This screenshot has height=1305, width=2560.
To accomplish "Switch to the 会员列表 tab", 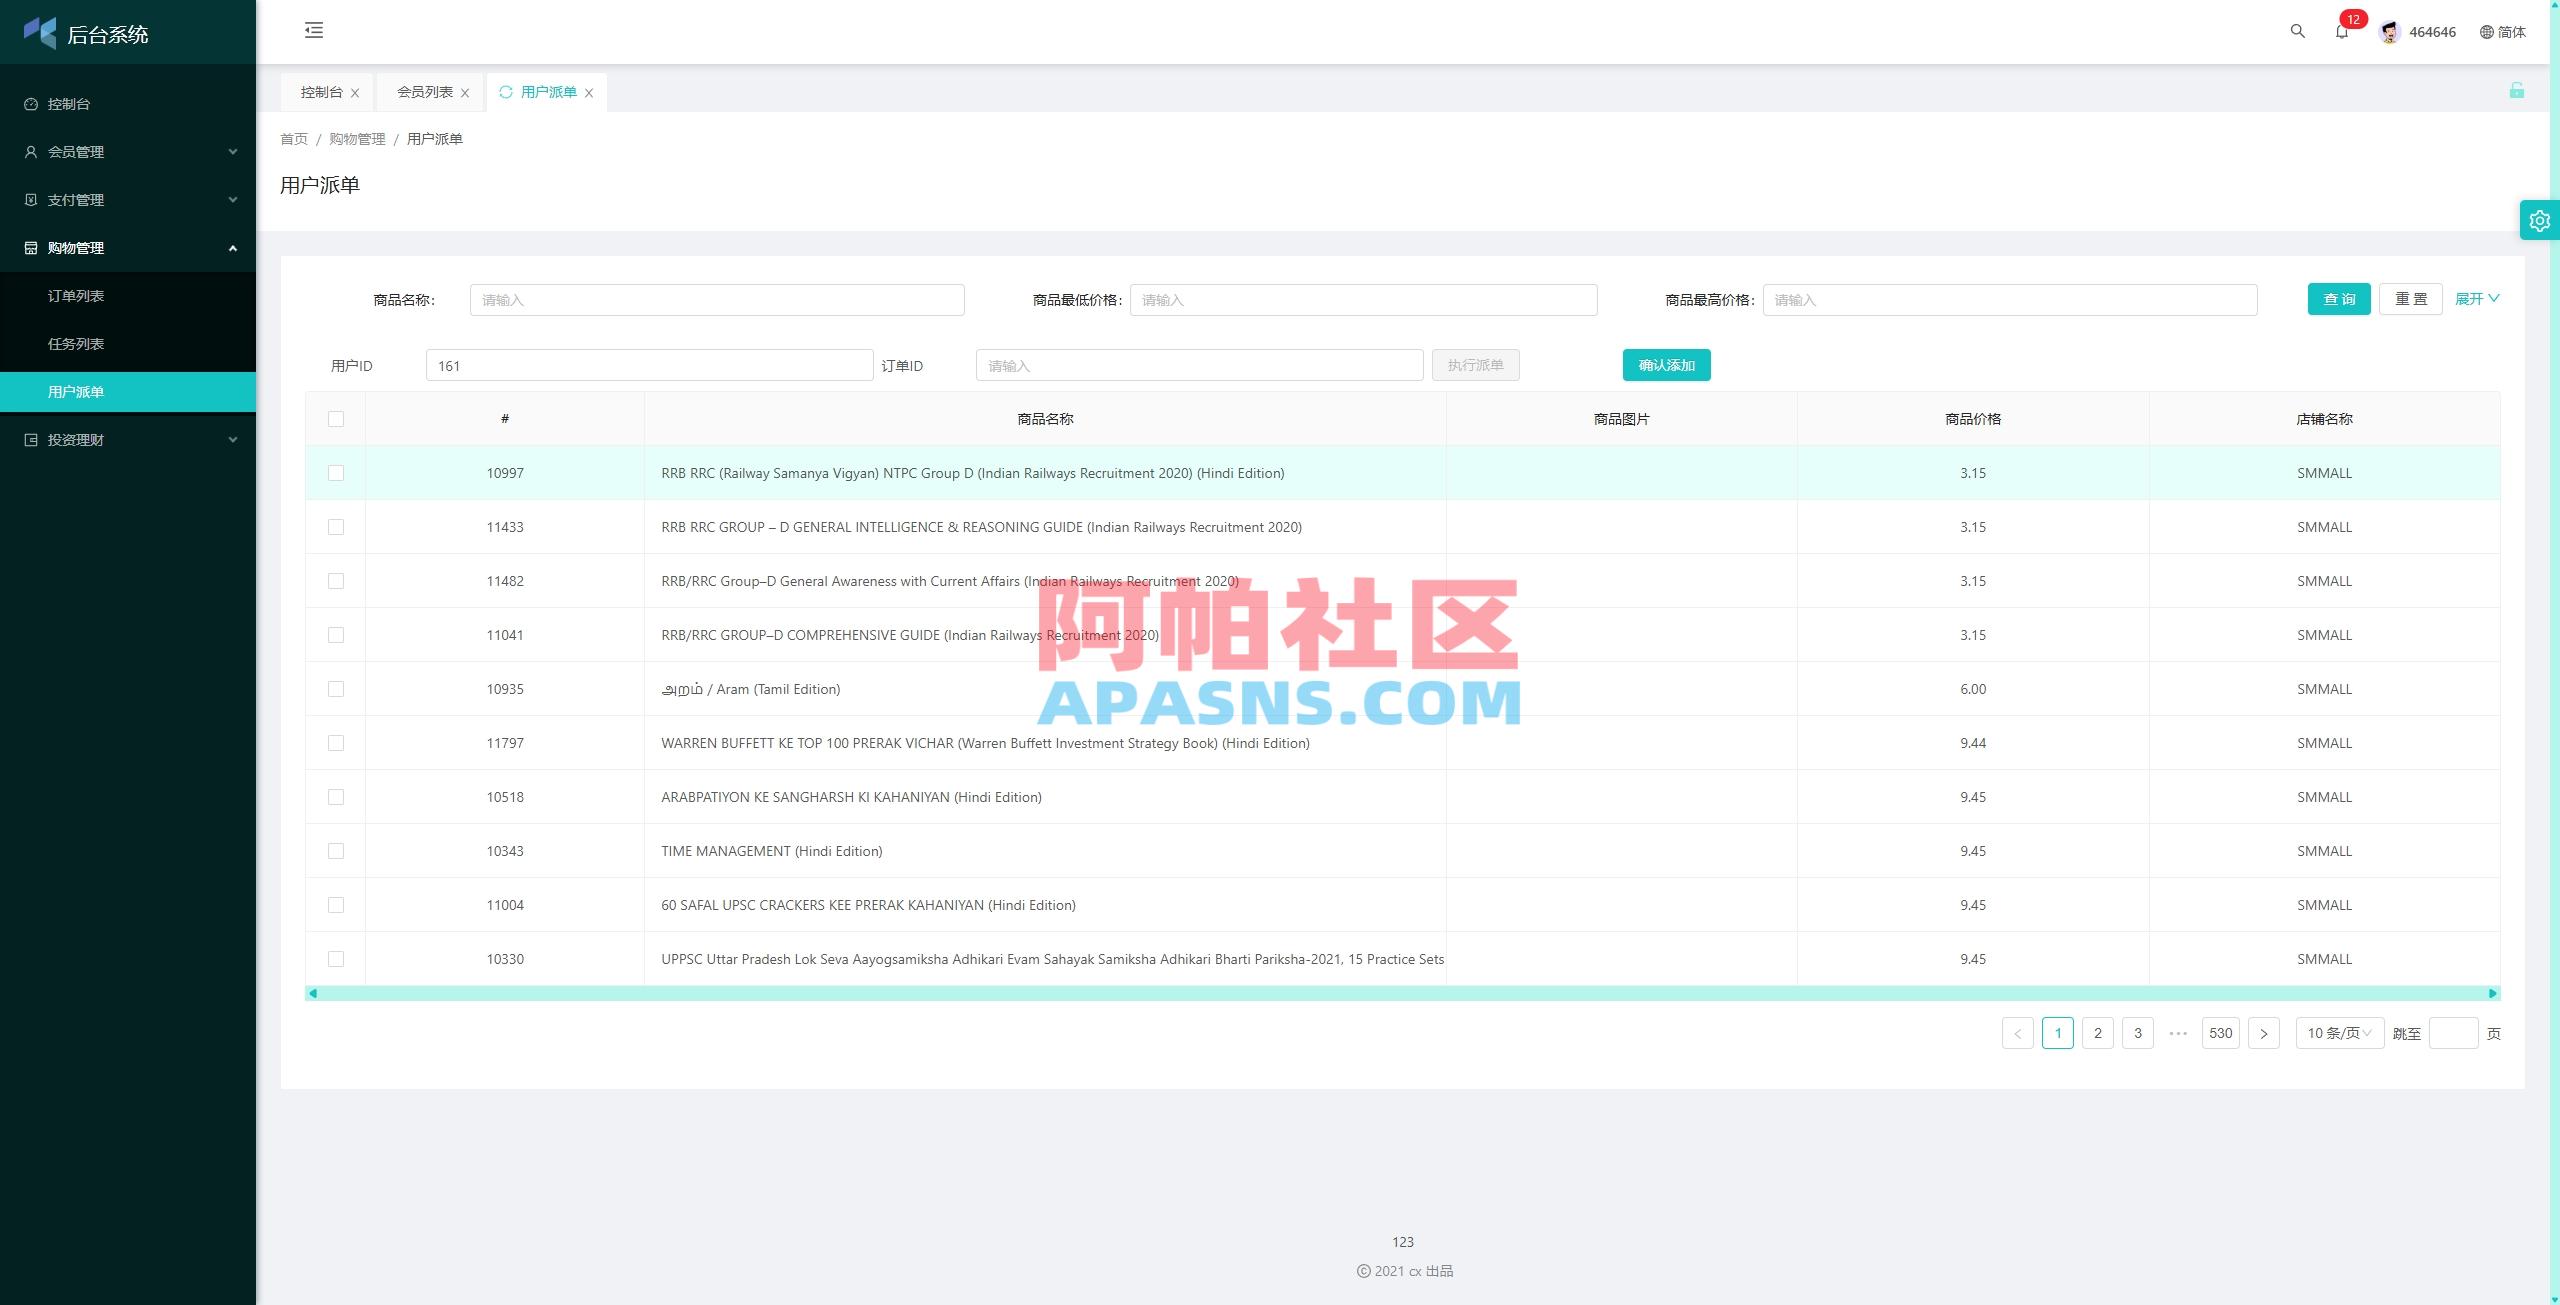I will [x=424, y=91].
